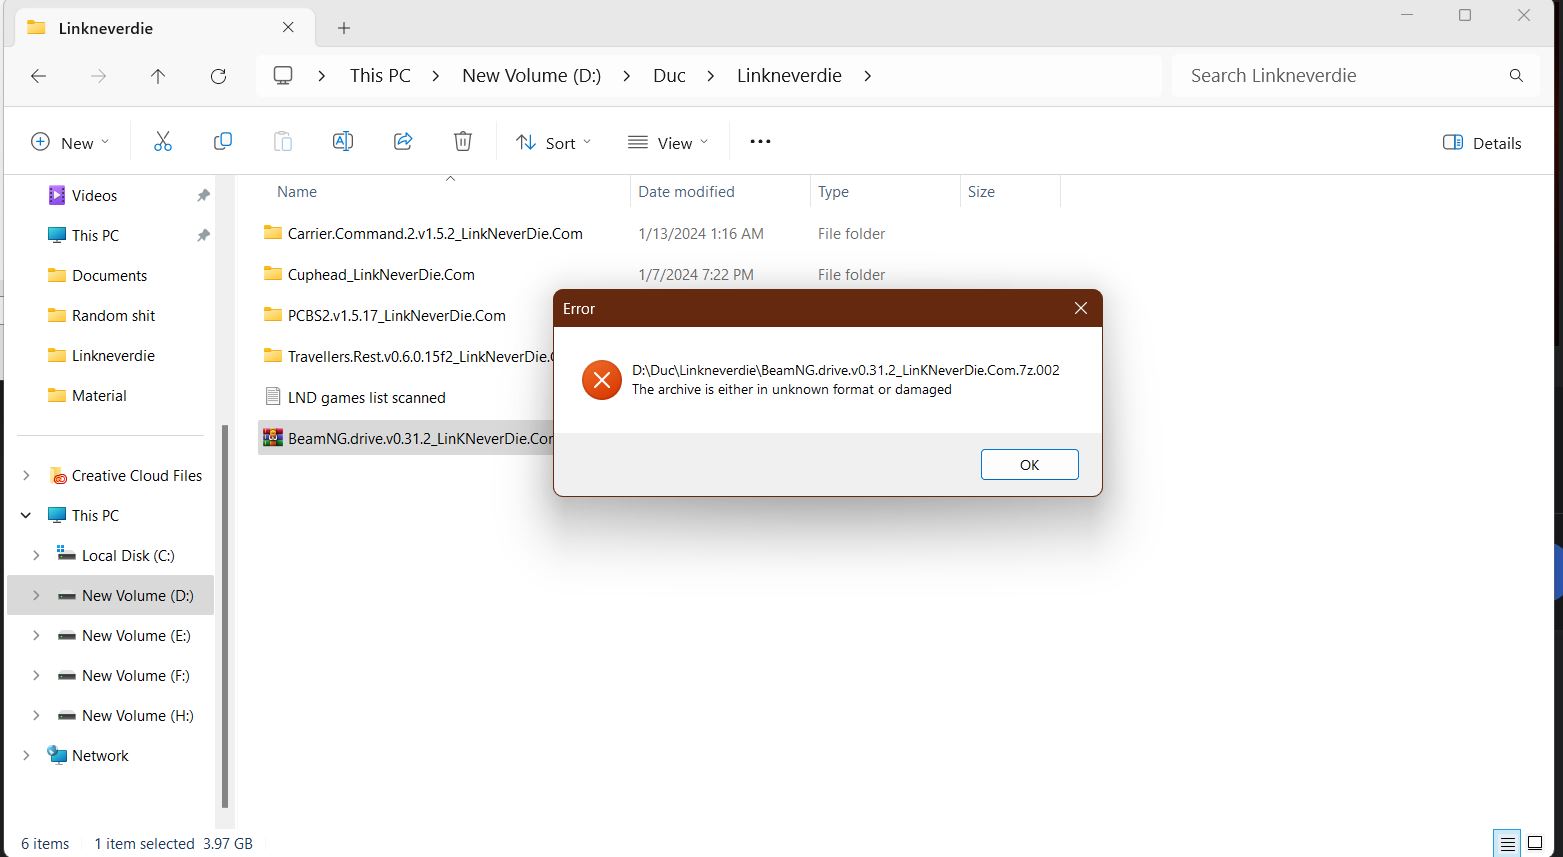This screenshot has height=857, width=1563.
Task: Open the Sort dropdown menu
Action: pyautogui.click(x=553, y=143)
